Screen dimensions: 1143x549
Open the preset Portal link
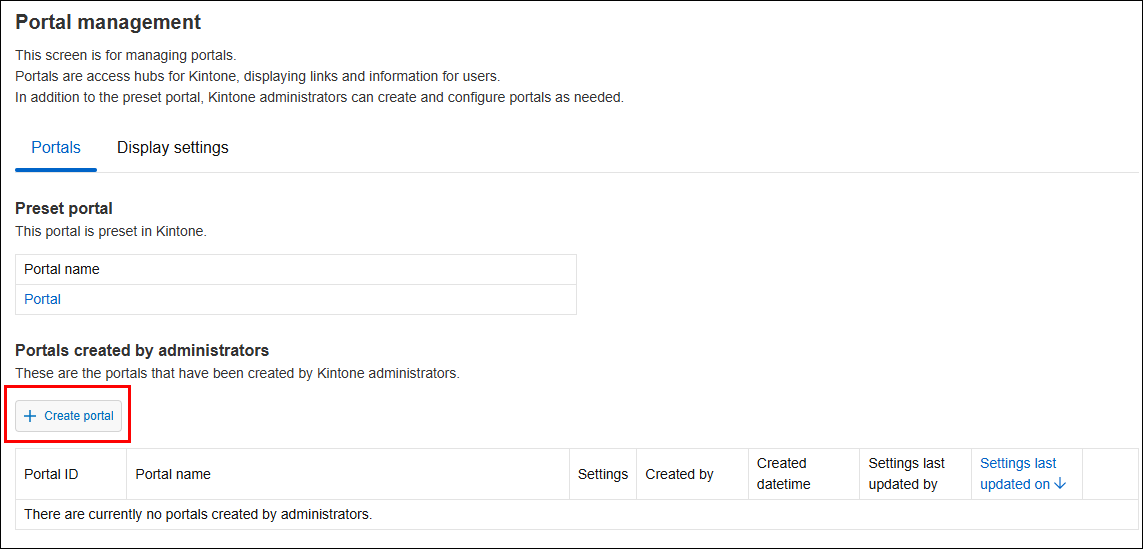pos(43,299)
